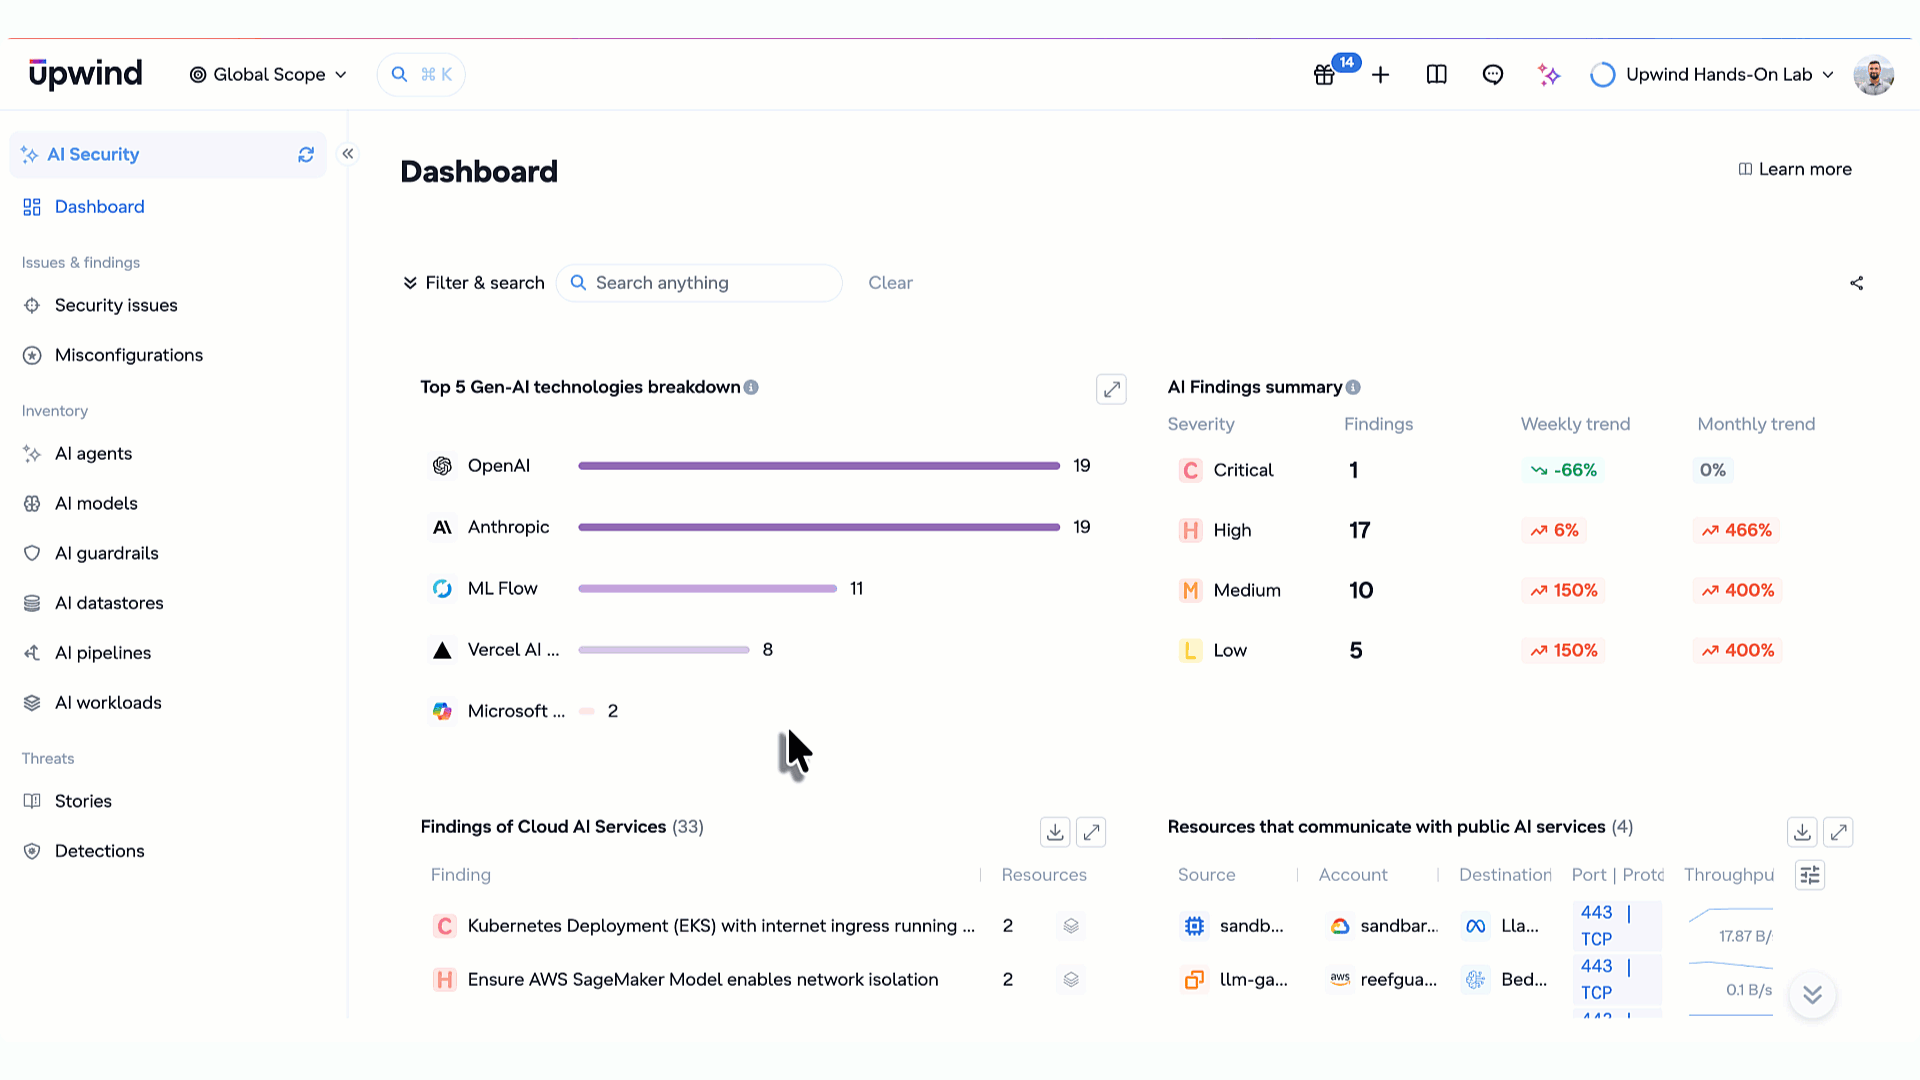Open the Global Scope dropdown

click(x=268, y=75)
